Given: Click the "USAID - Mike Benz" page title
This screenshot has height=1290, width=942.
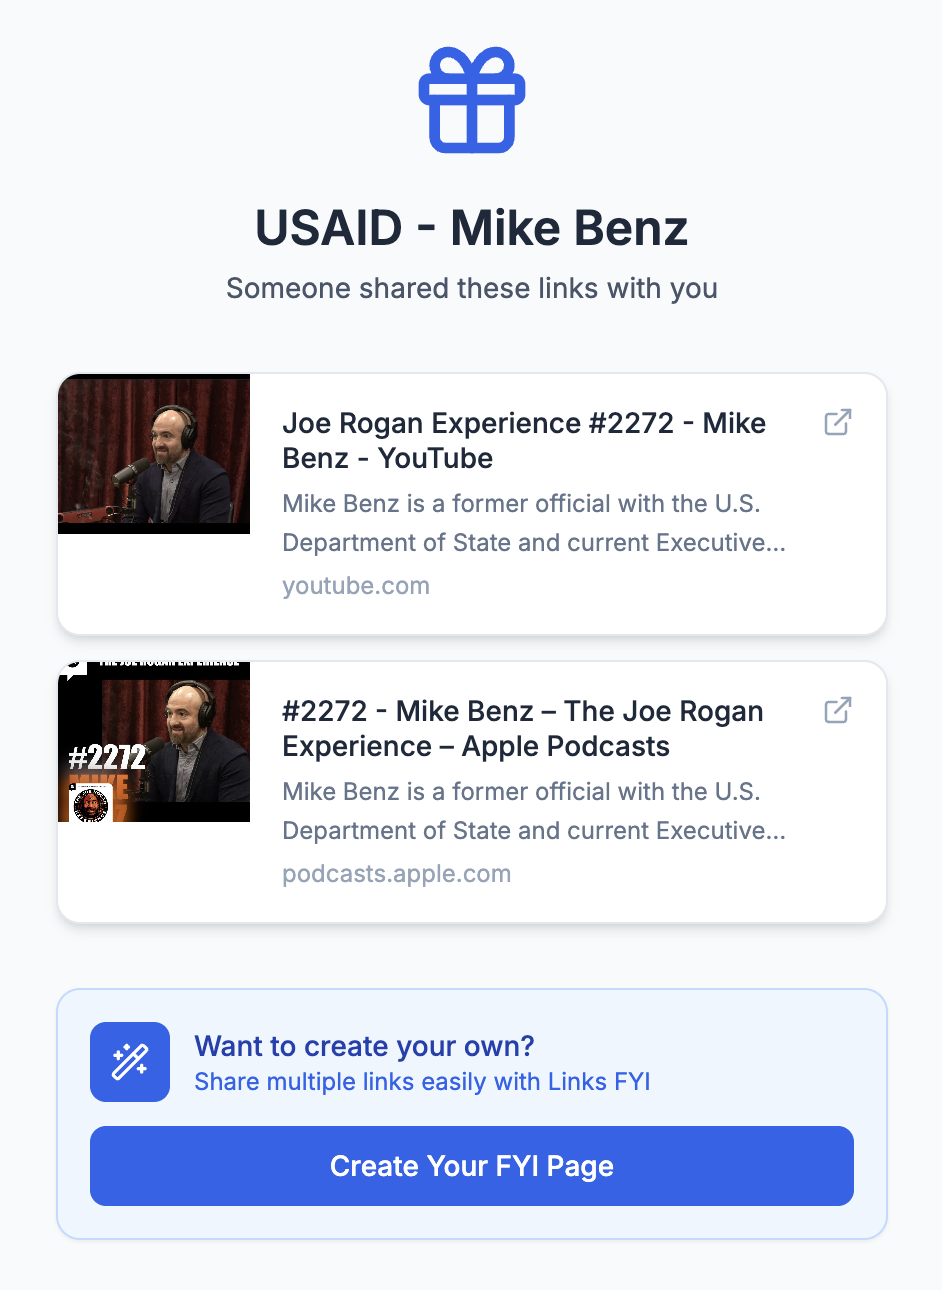Looking at the screenshot, I should 471,228.
